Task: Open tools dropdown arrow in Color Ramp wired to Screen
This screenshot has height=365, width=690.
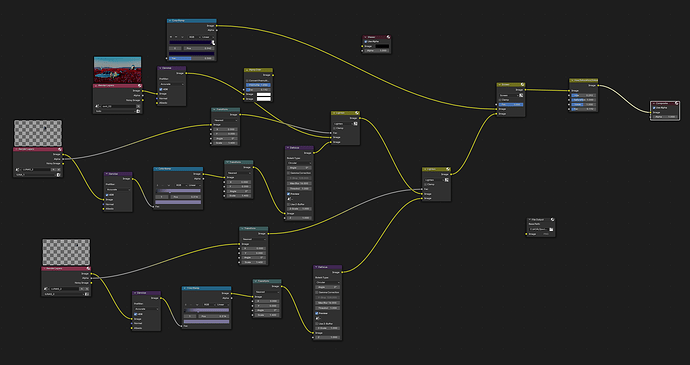Action: coord(183,37)
